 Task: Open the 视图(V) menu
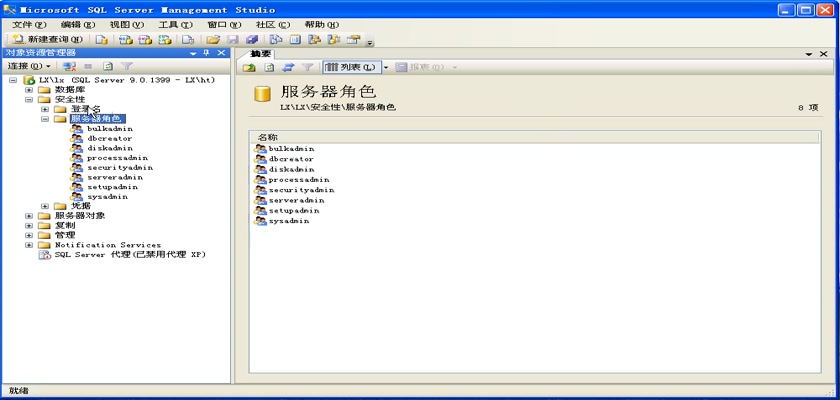(x=126, y=25)
